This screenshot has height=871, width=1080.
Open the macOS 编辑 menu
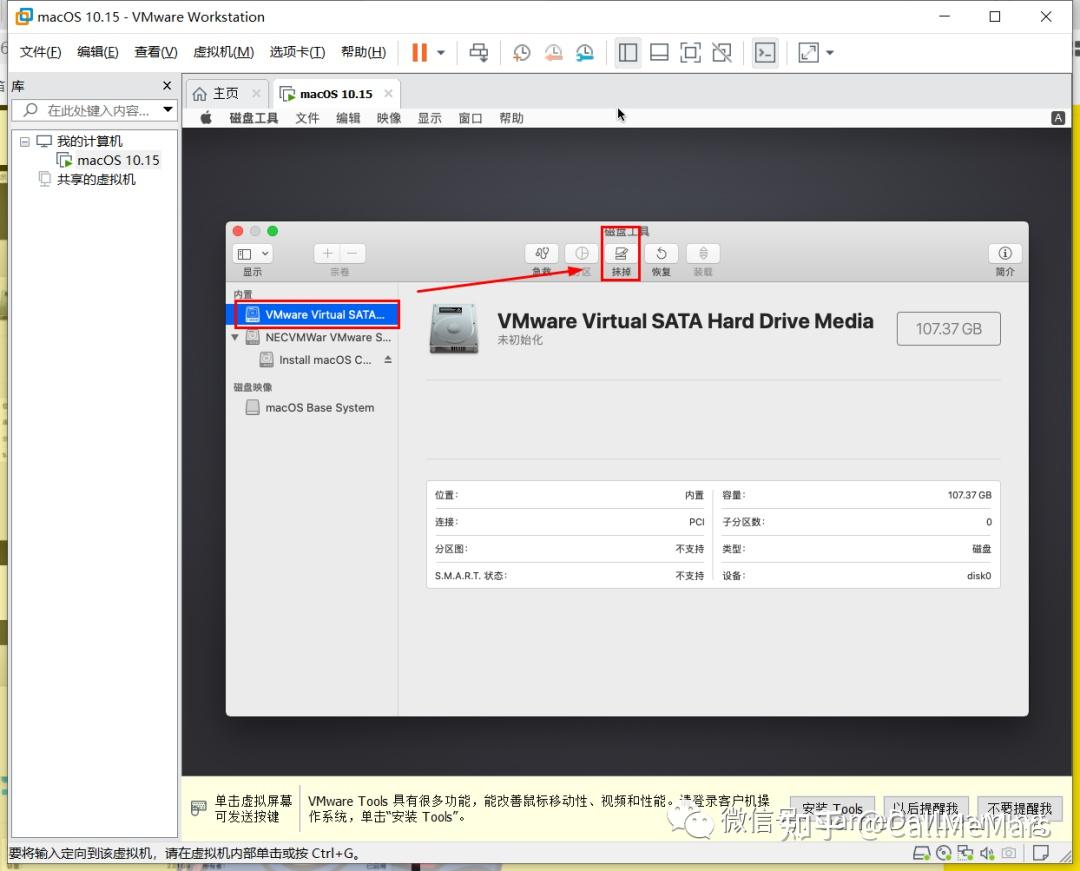(348, 118)
